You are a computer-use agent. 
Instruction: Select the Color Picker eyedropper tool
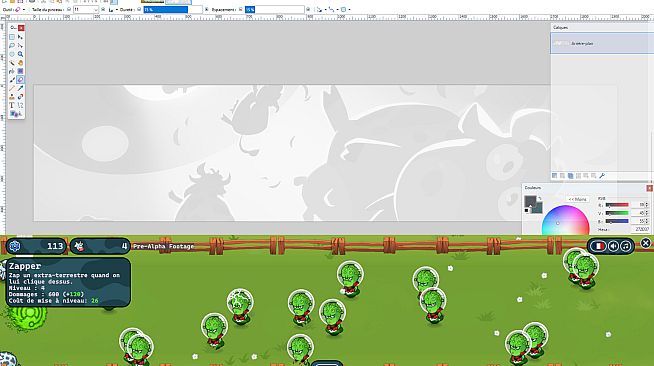click(20, 88)
